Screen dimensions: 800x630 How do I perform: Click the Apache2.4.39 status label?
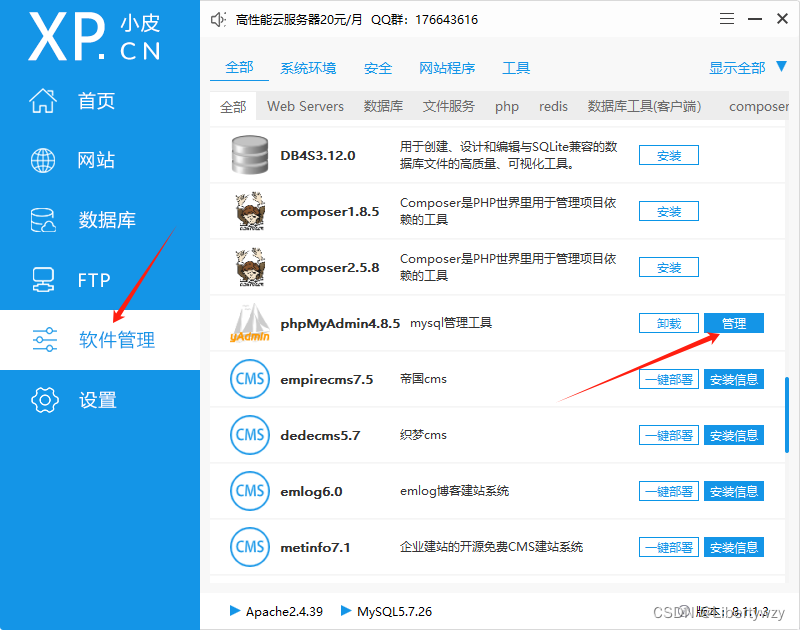284,611
